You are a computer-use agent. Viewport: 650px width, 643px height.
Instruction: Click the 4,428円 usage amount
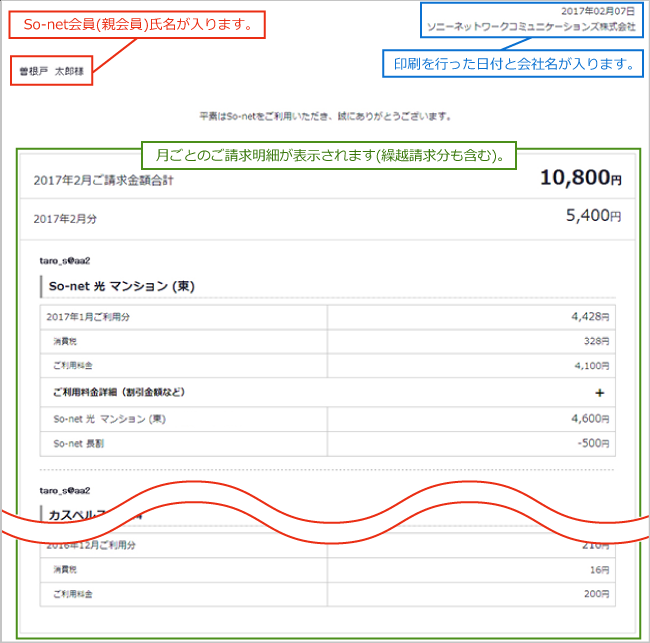[590, 316]
